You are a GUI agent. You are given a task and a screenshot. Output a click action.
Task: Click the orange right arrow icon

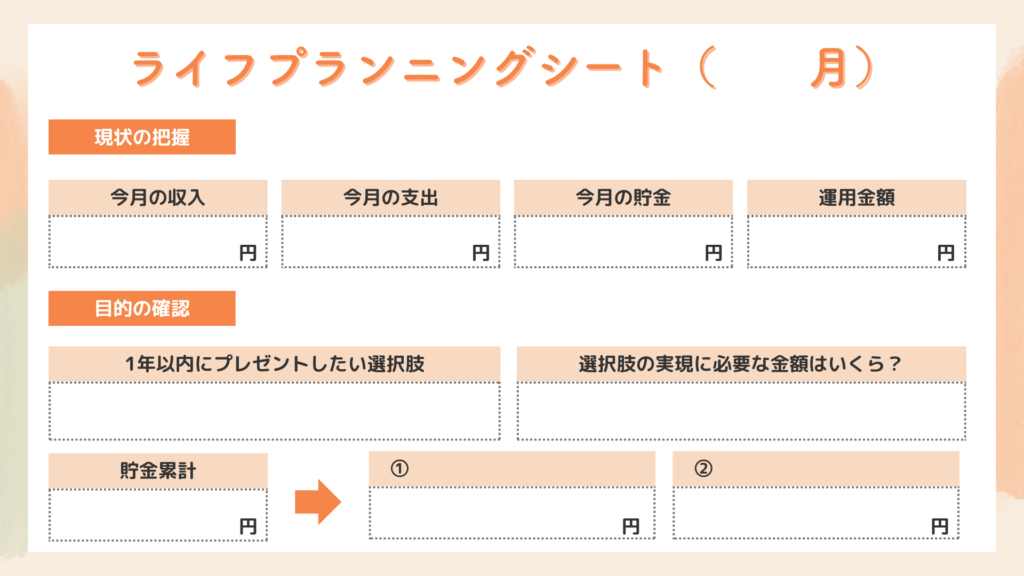317,502
